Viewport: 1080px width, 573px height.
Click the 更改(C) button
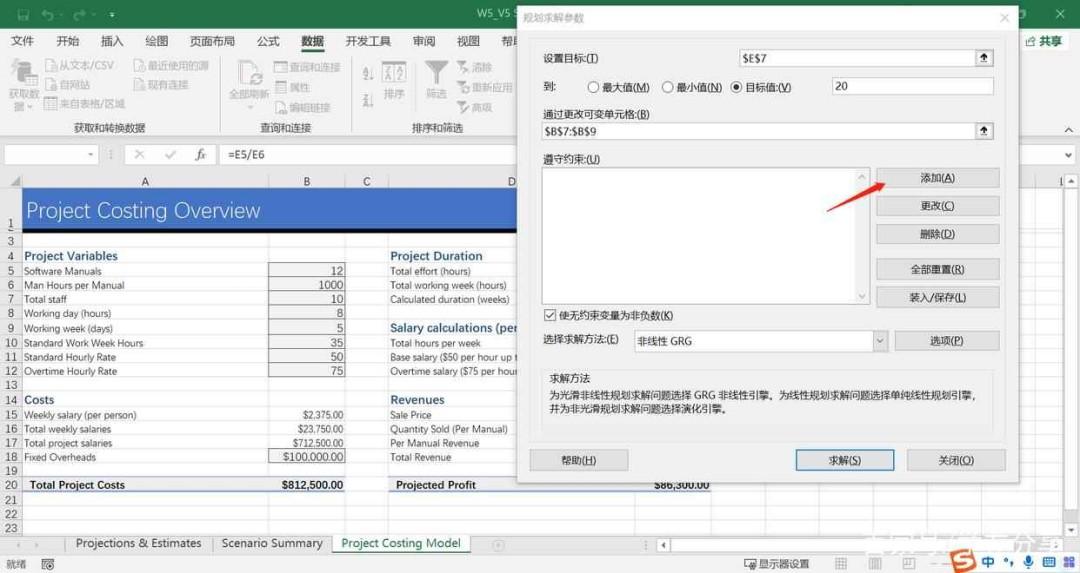pos(937,206)
